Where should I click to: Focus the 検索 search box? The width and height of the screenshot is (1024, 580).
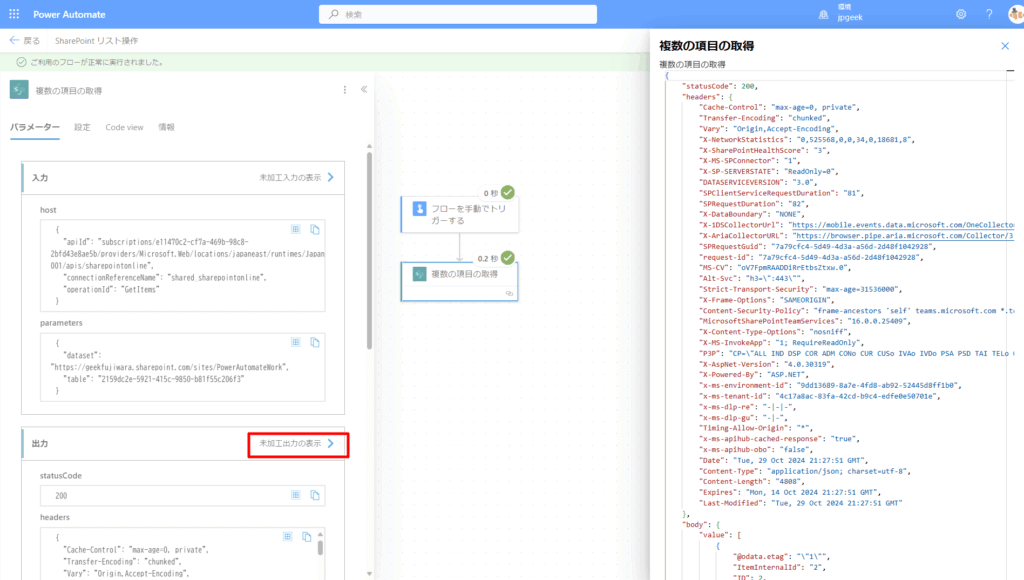tap(458, 14)
